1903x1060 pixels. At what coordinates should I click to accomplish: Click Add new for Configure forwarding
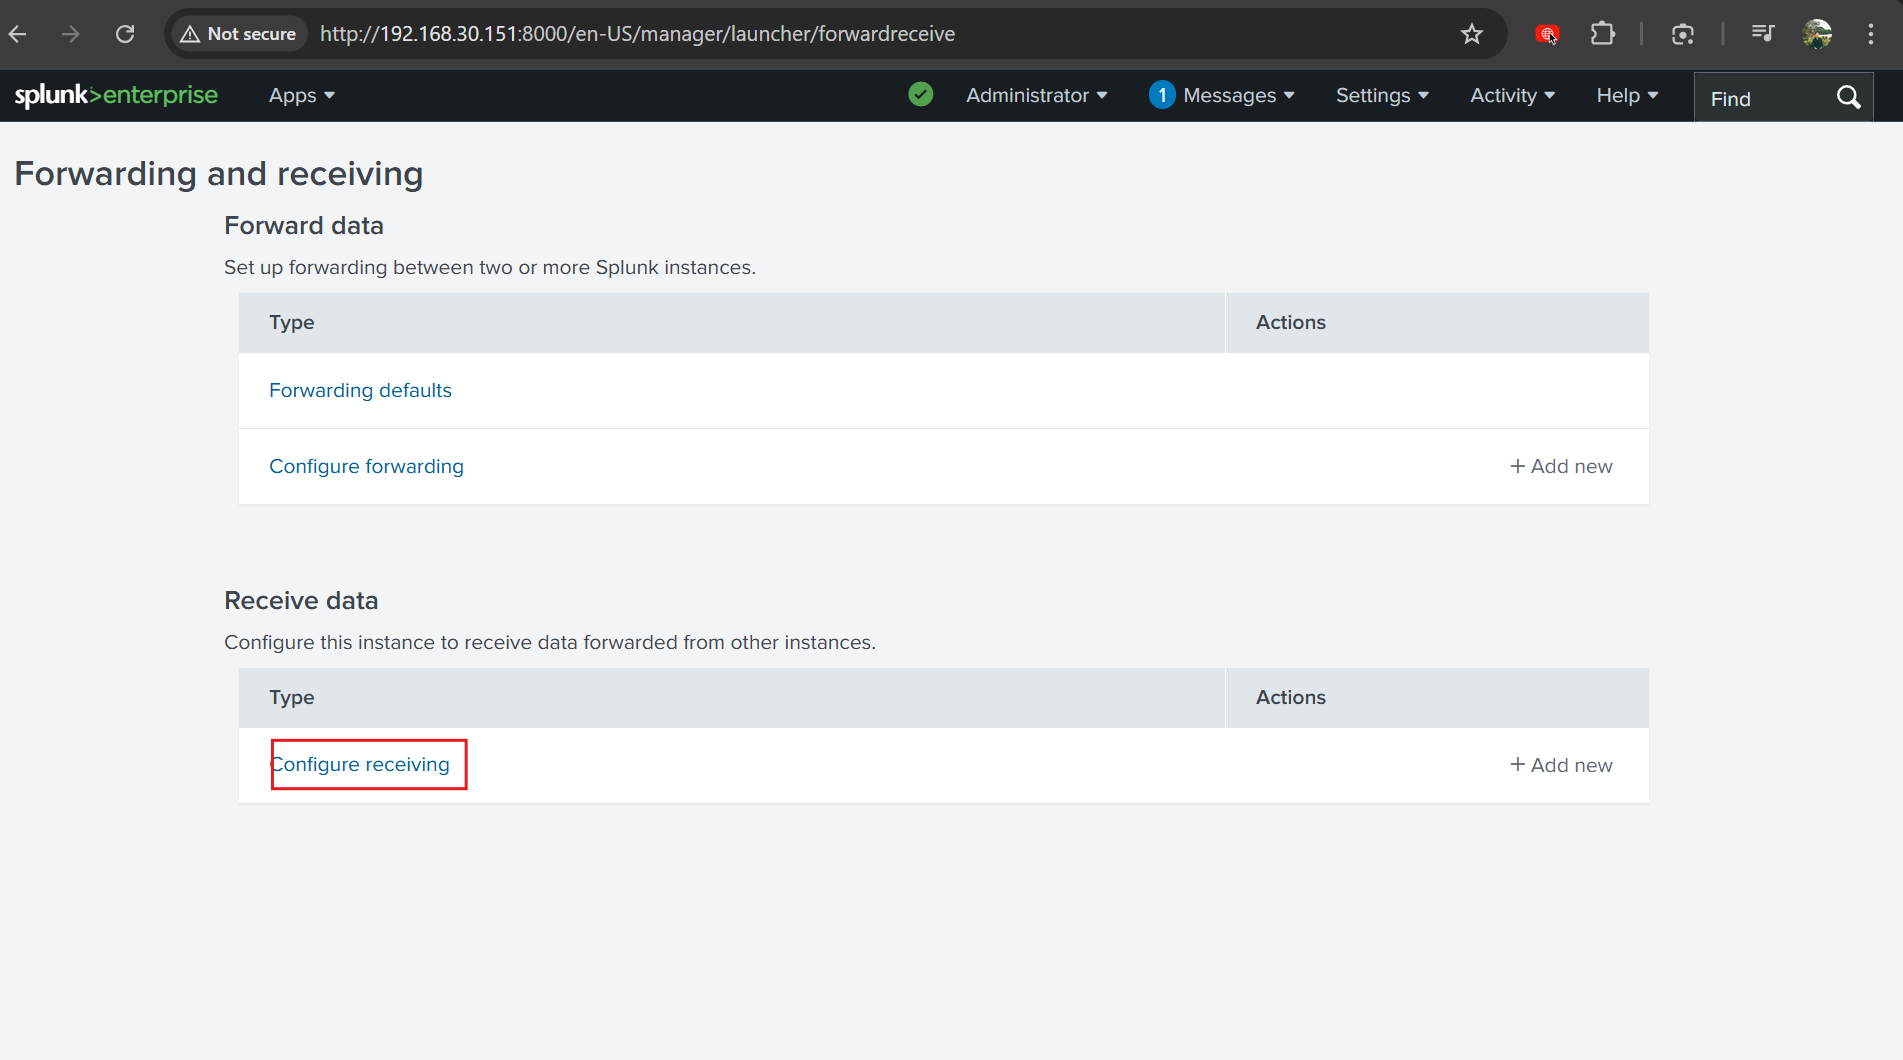click(x=1561, y=467)
